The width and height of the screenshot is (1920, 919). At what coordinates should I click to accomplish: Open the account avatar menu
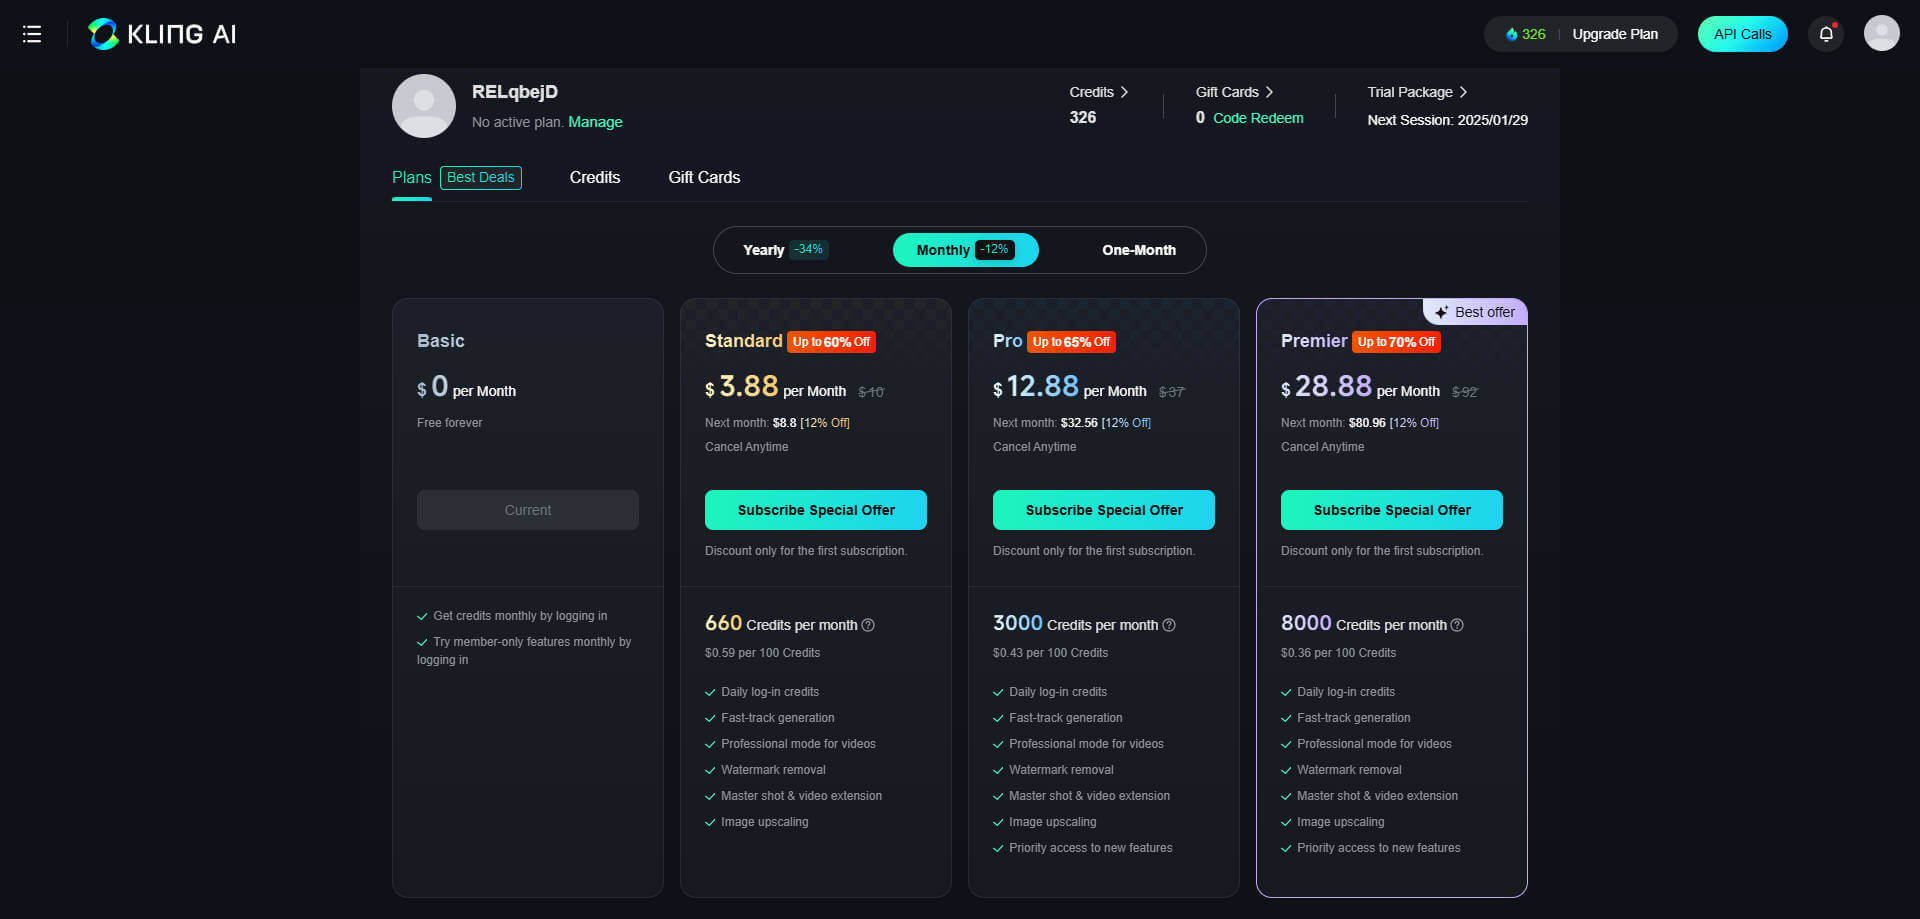coord(1881,34)
